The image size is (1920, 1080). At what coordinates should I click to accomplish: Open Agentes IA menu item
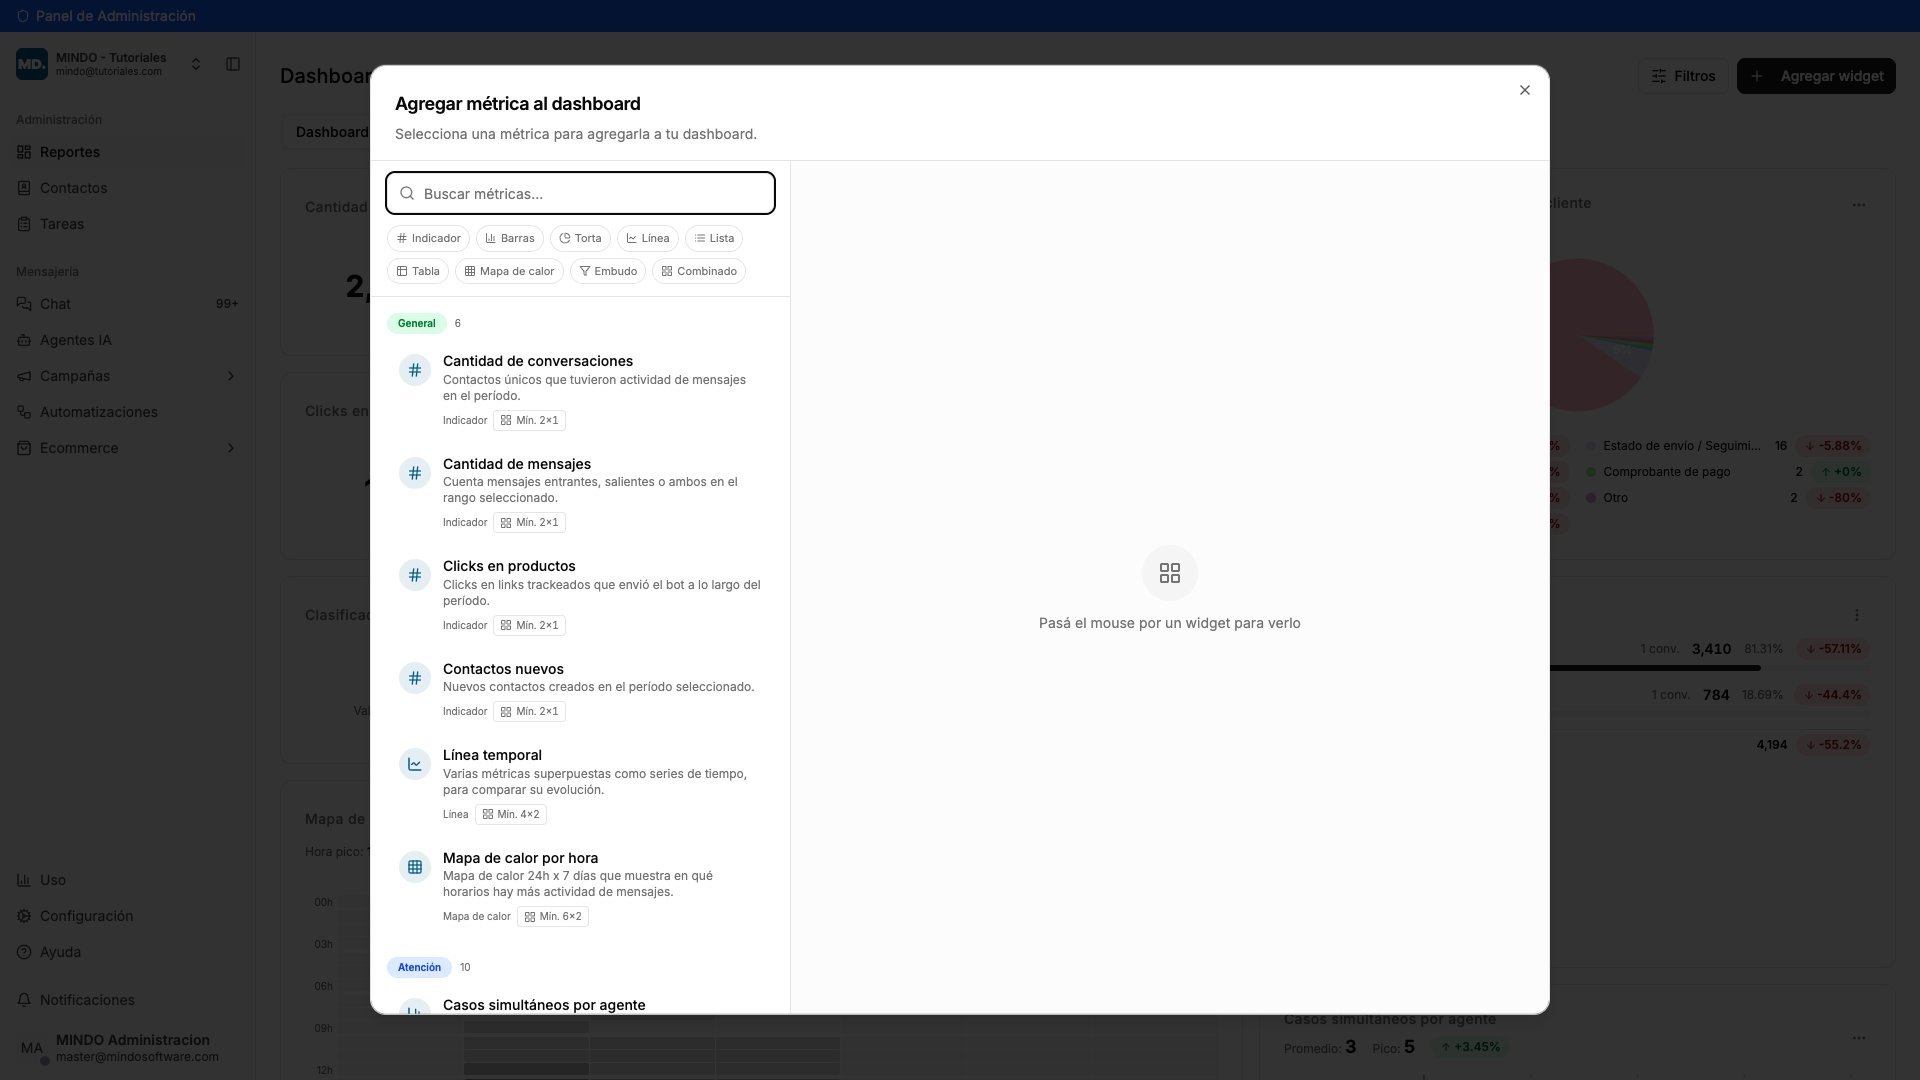click(x=128, y=340)
